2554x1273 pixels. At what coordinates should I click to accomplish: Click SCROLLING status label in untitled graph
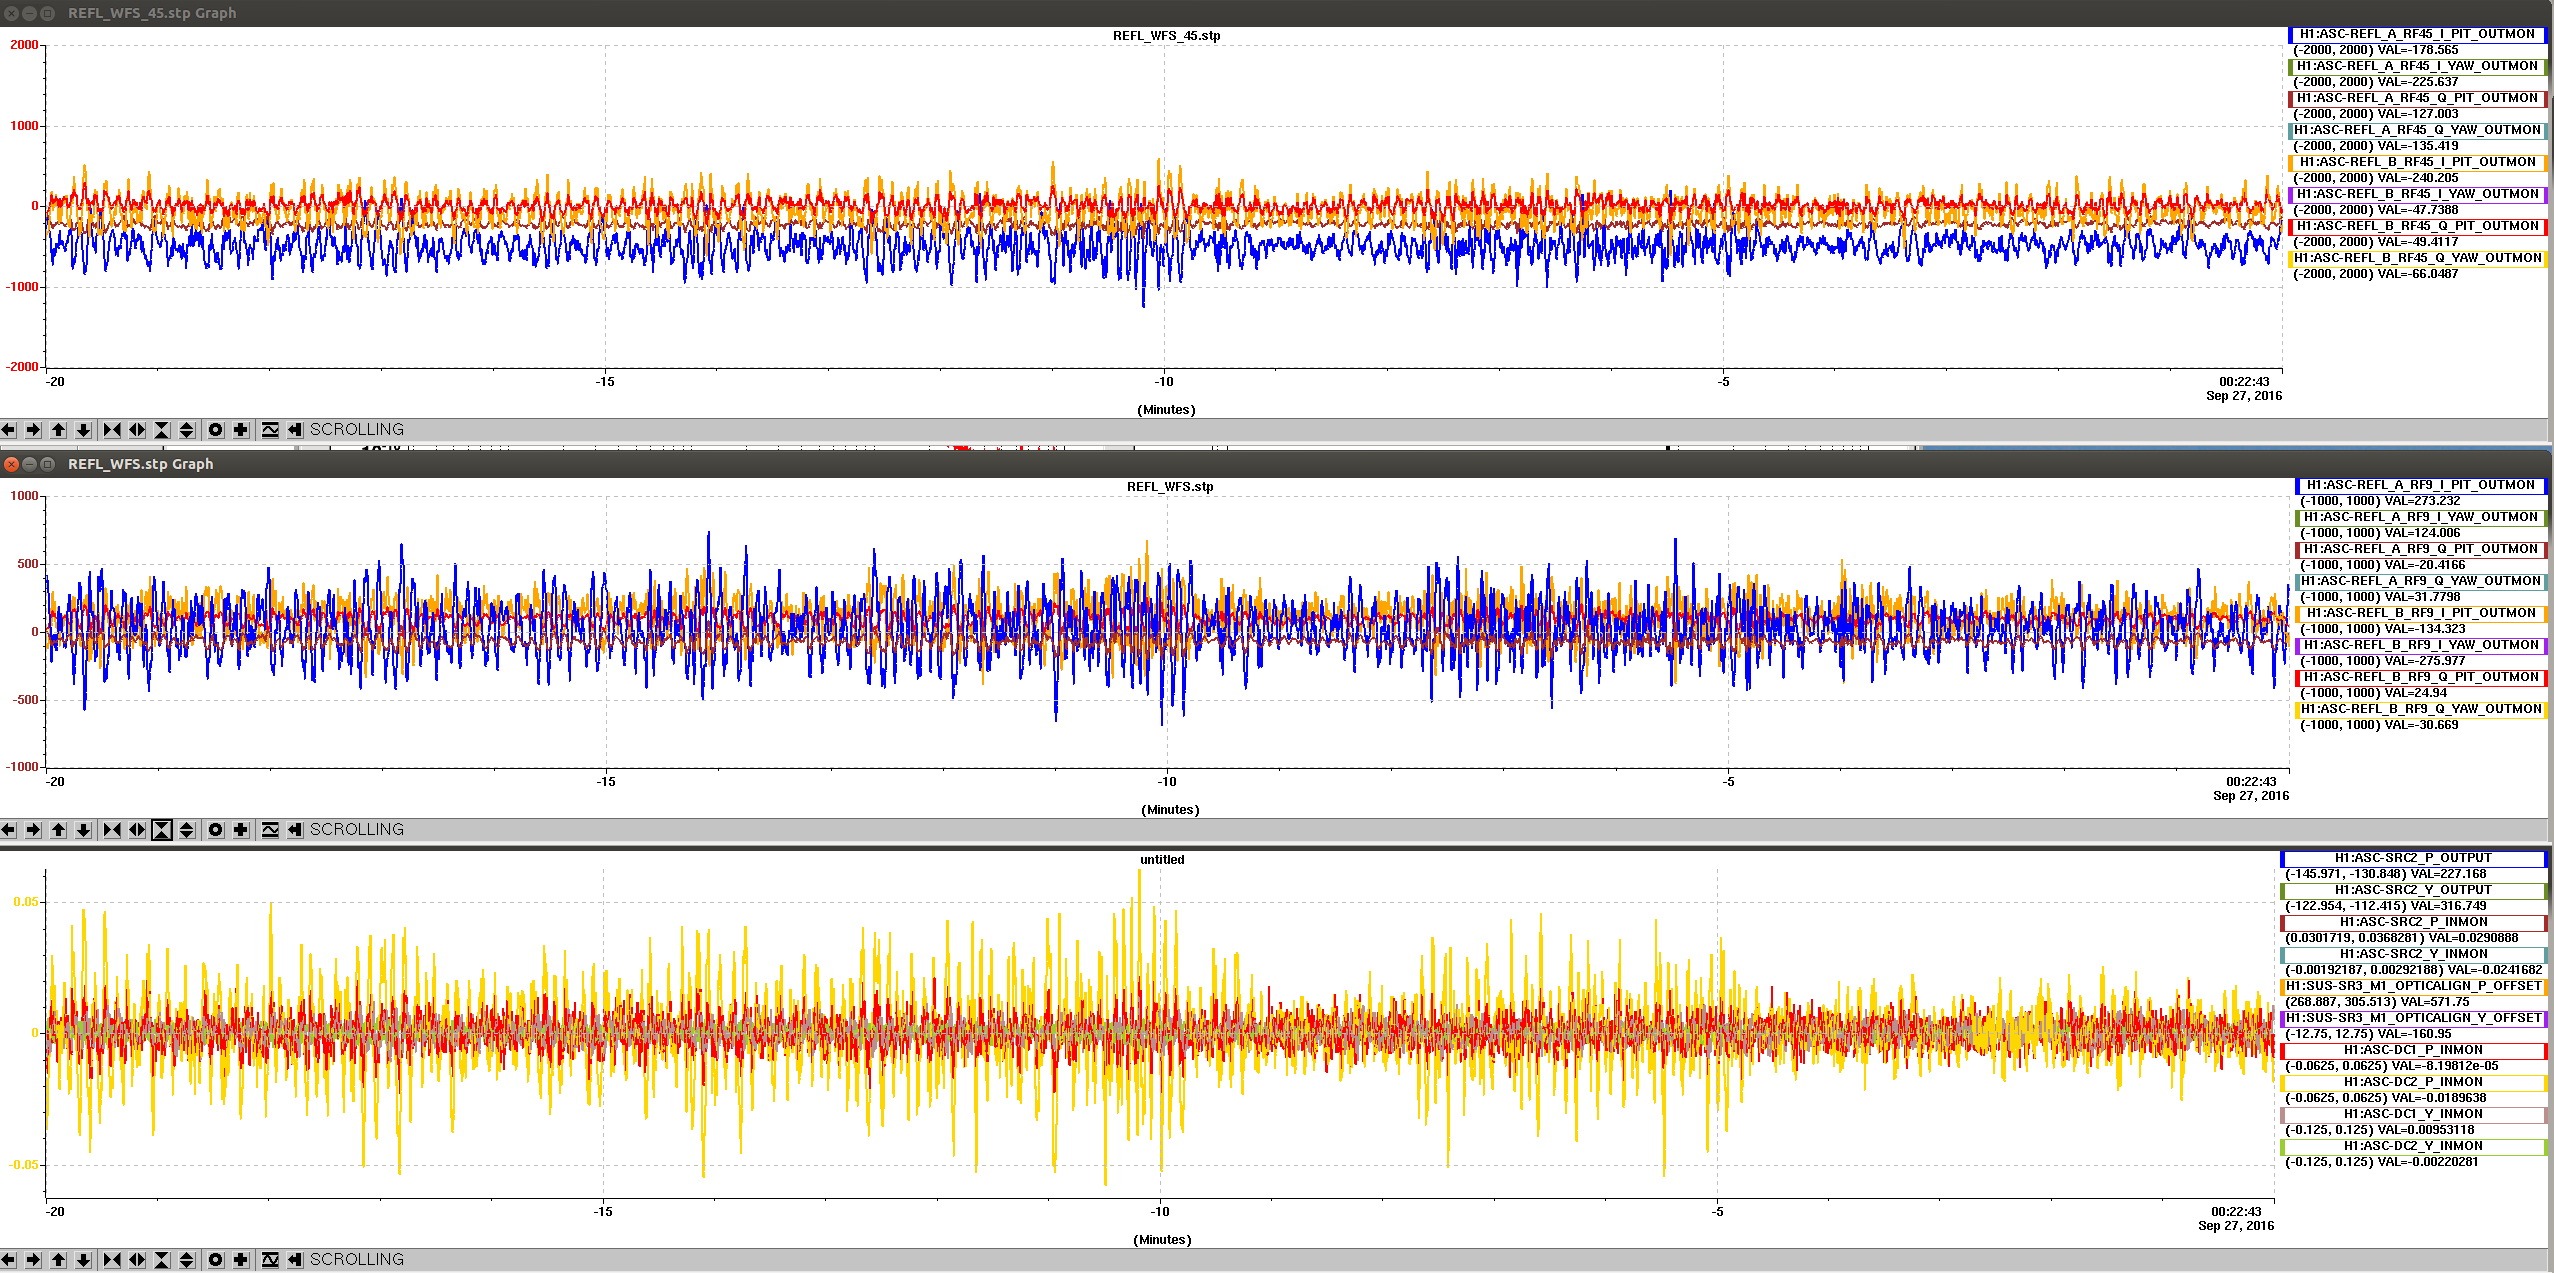[357, 1260]
